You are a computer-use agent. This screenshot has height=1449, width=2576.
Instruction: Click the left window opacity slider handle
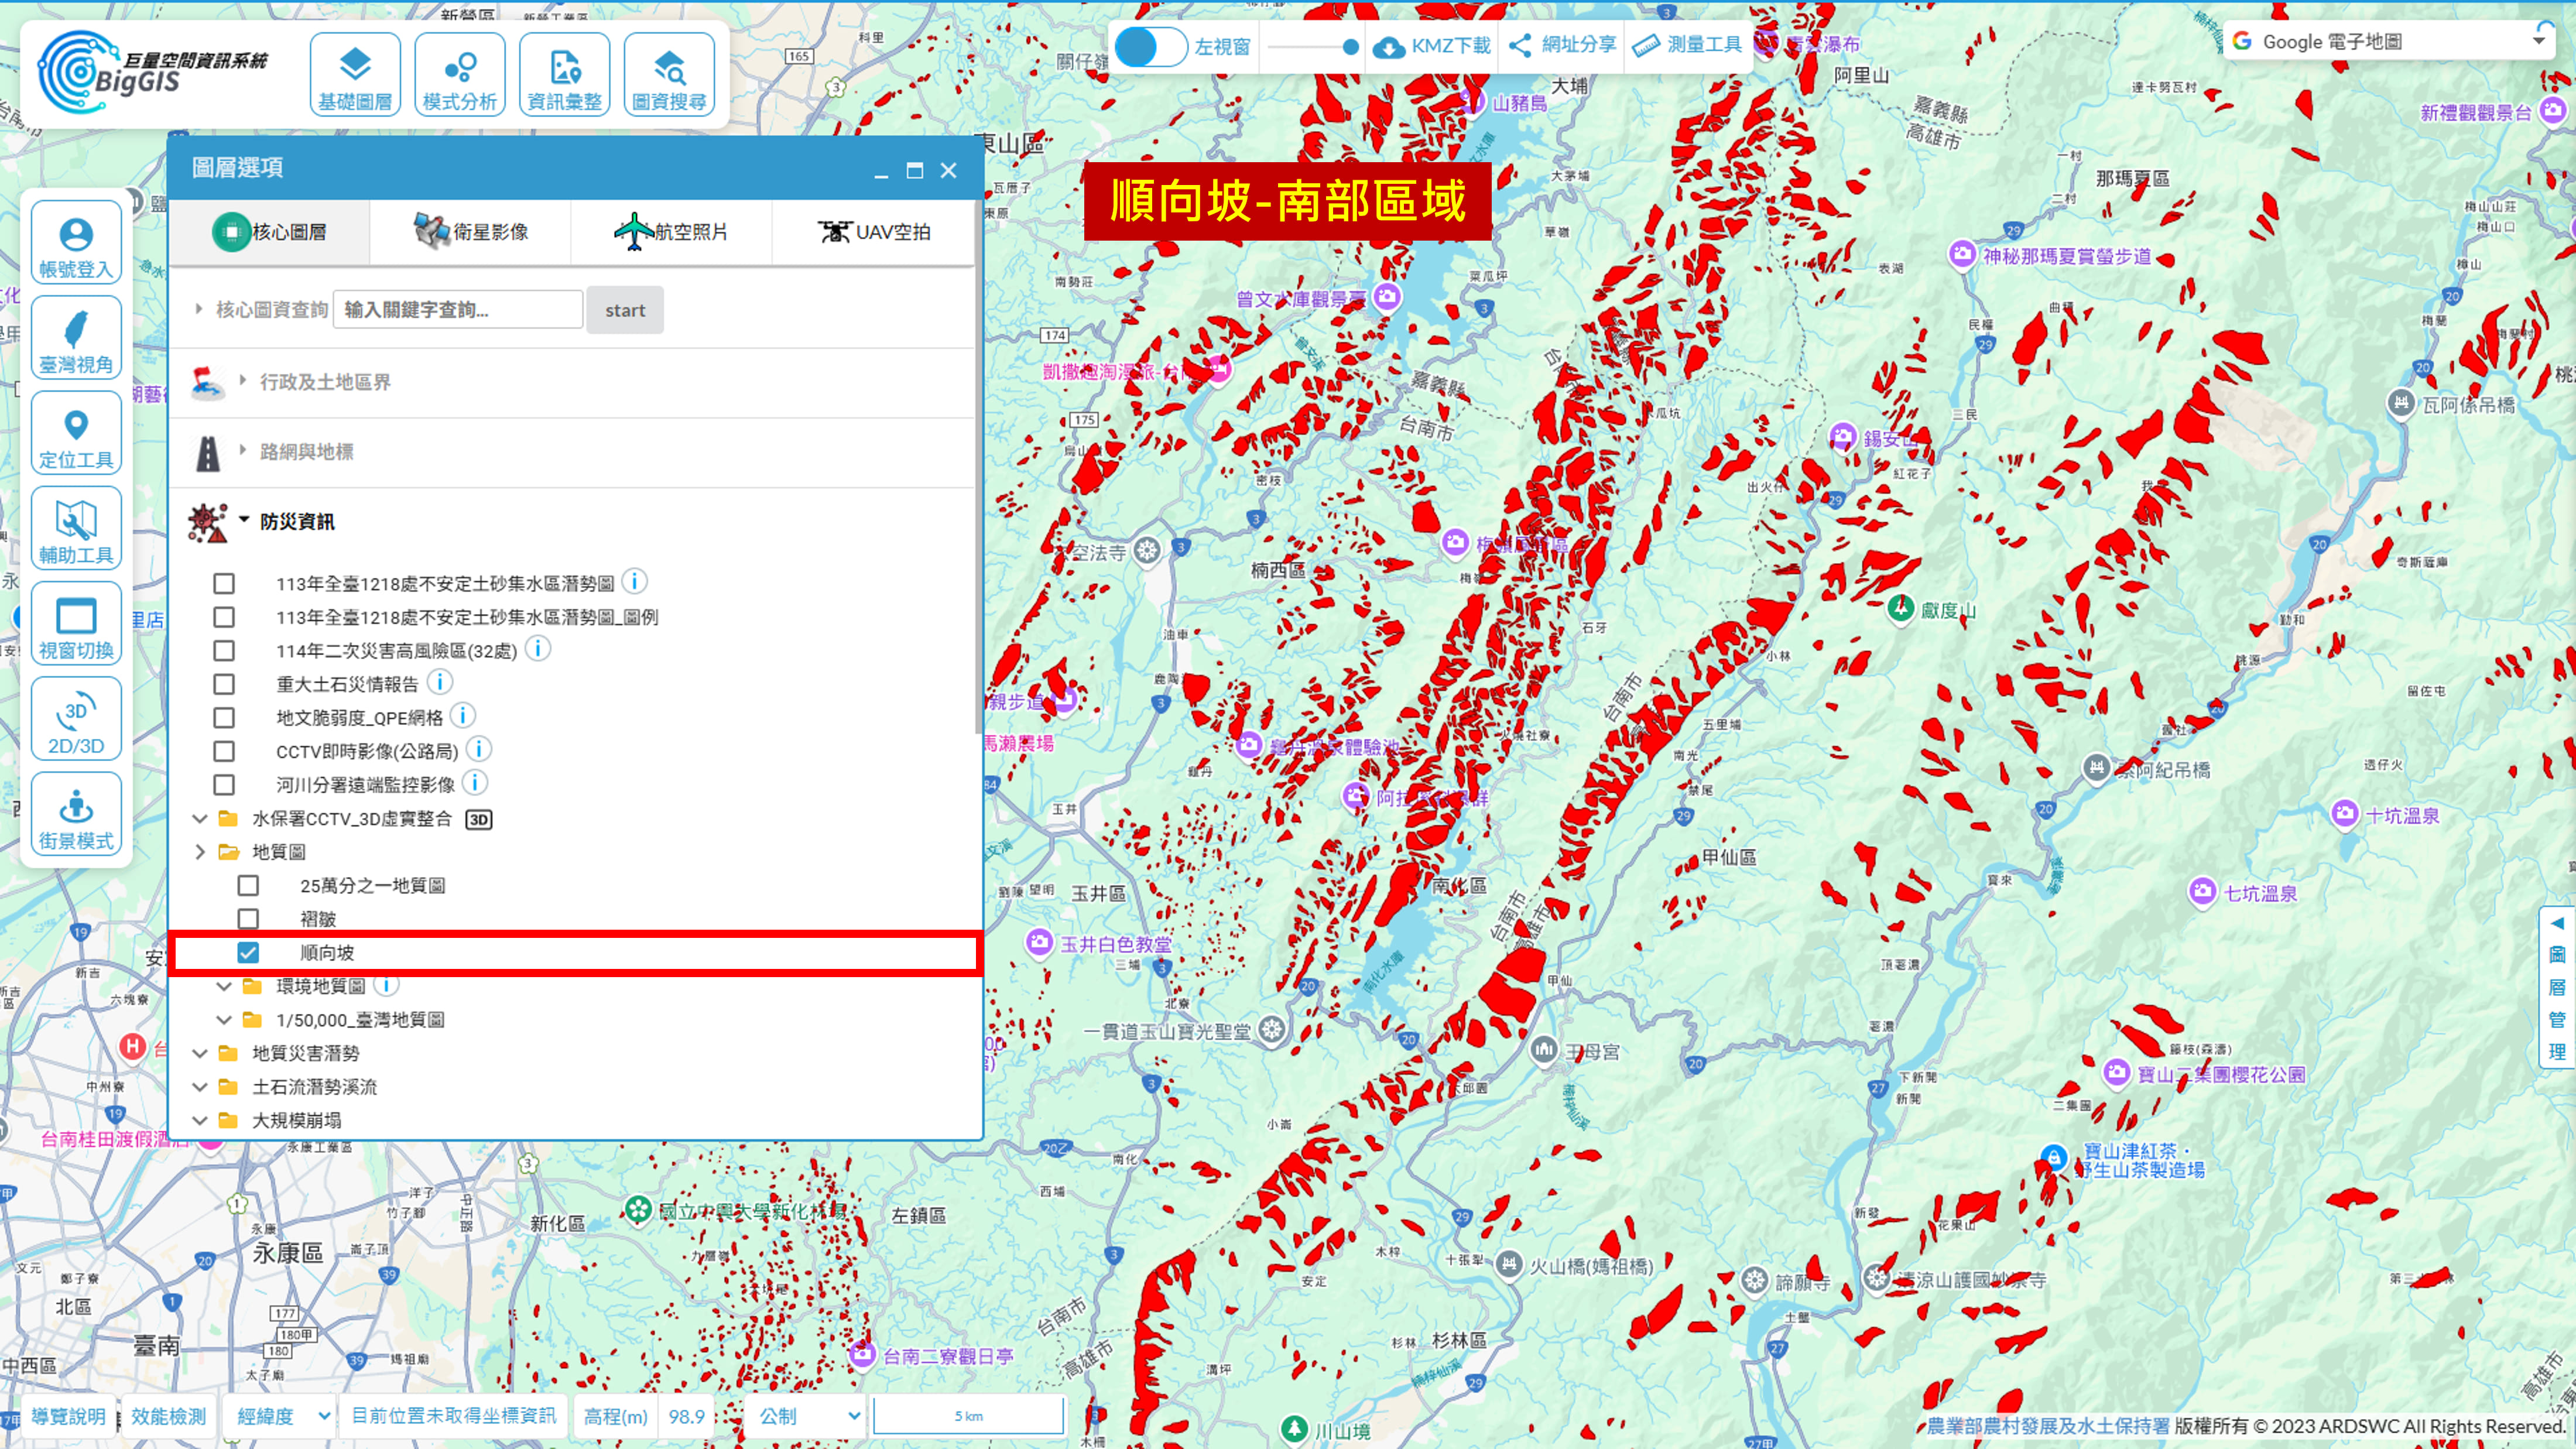(1350, 47)
